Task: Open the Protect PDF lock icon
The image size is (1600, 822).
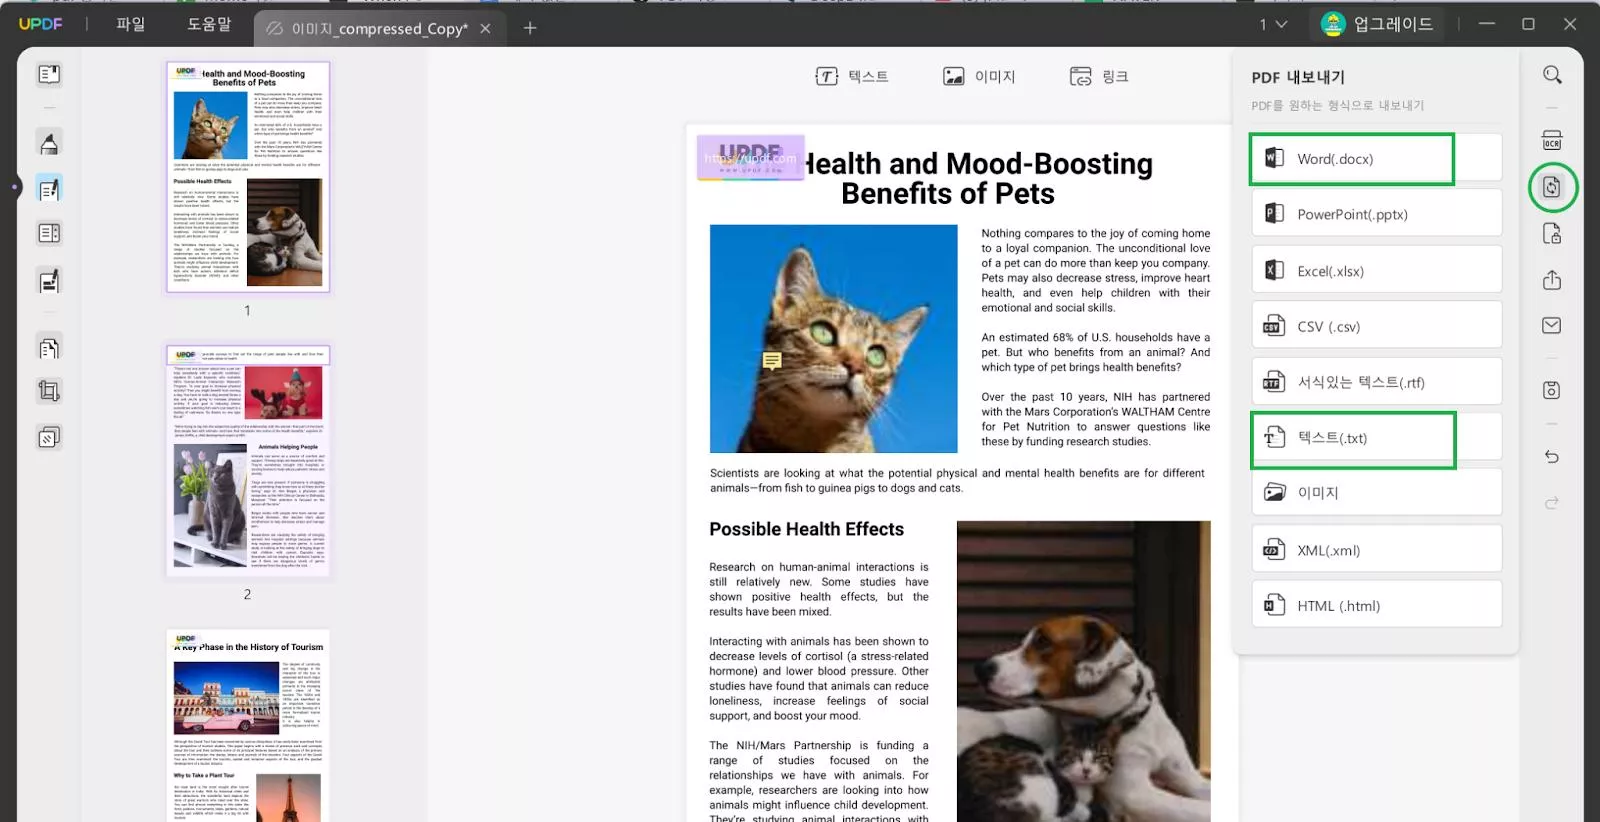Action: coord(1552,234)
